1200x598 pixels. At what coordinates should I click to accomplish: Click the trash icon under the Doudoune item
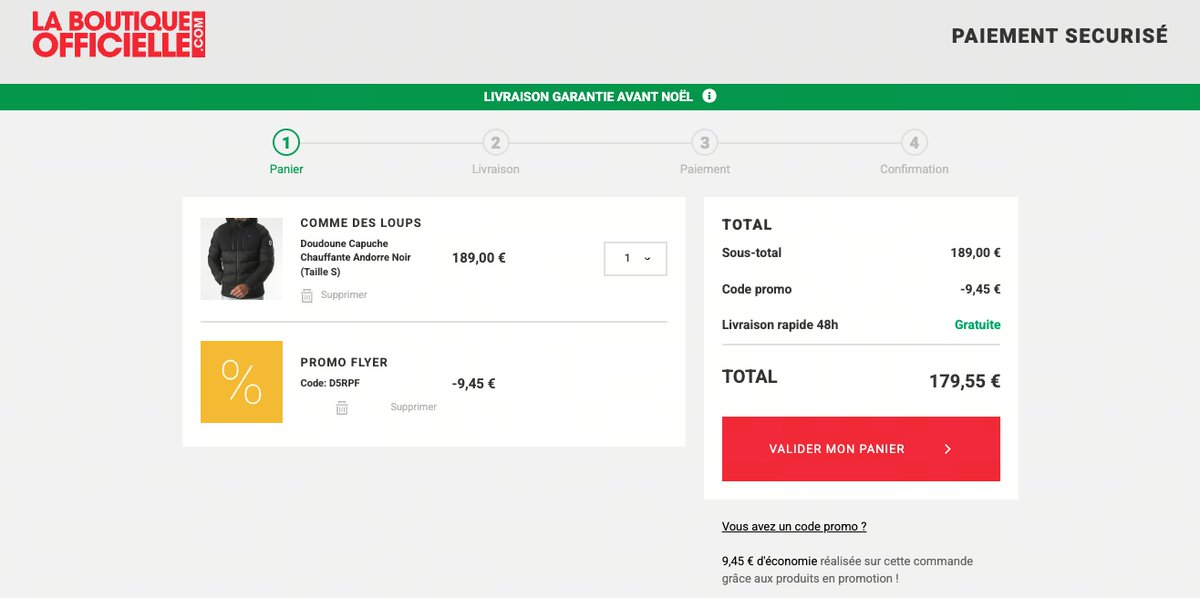[307, 295]
